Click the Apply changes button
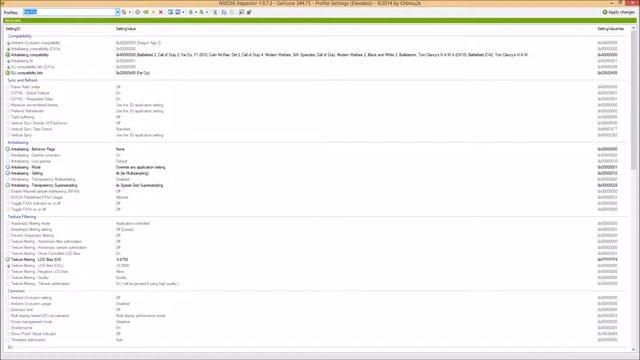The height and width of the screenshot is (360, 640). pos(619,12)
